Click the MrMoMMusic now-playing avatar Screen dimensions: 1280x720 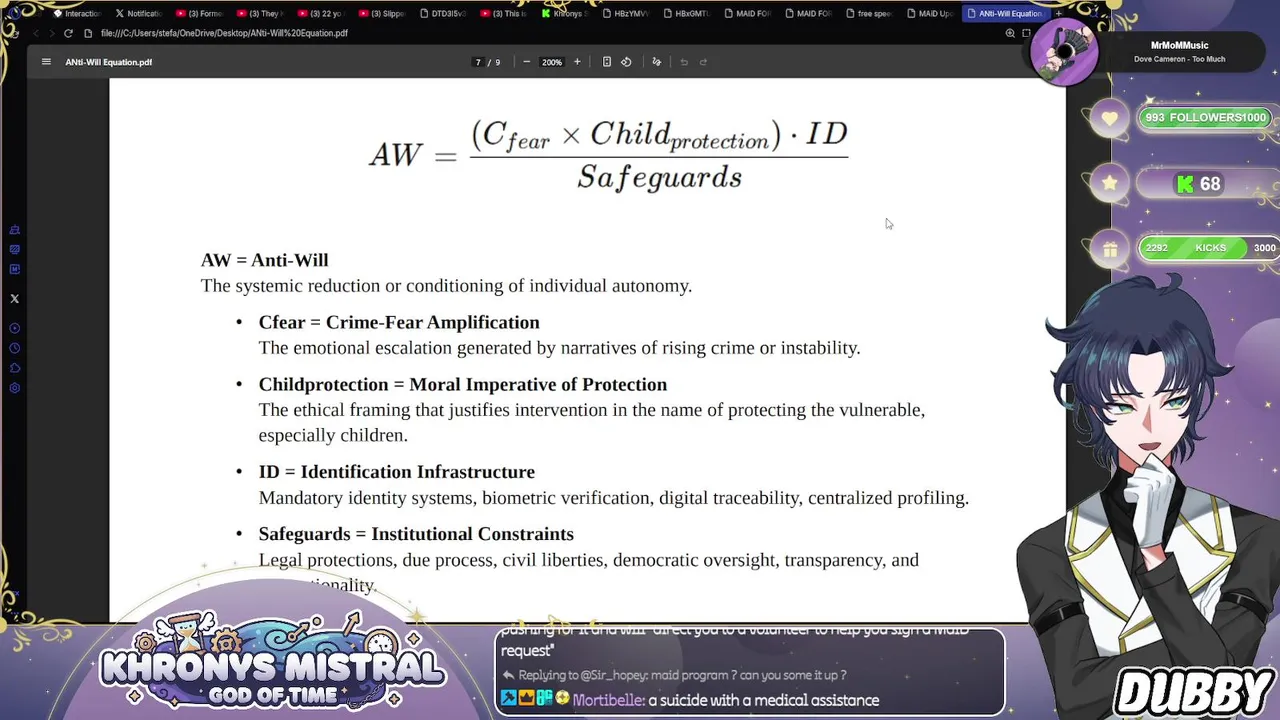point(1064,52)
